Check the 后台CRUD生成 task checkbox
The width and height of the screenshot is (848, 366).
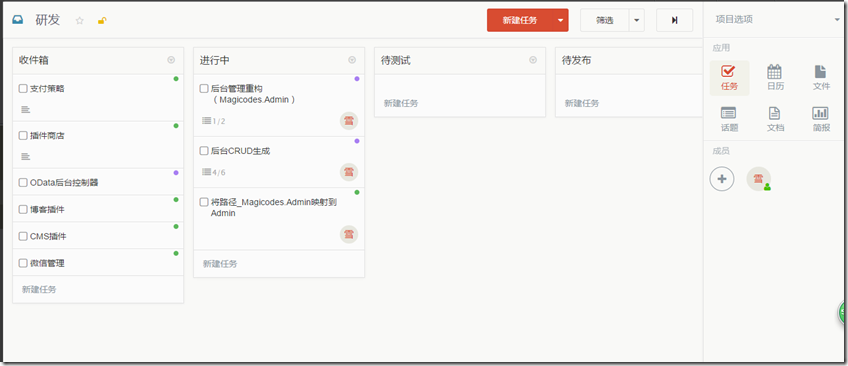[204, 151]
